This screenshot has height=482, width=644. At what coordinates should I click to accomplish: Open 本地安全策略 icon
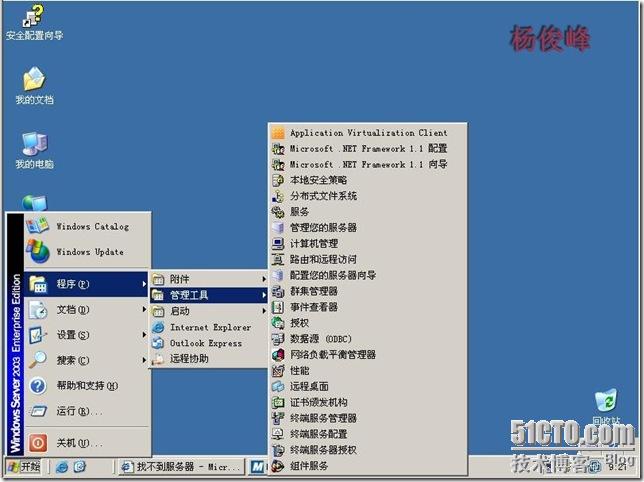tap(278, 180)
